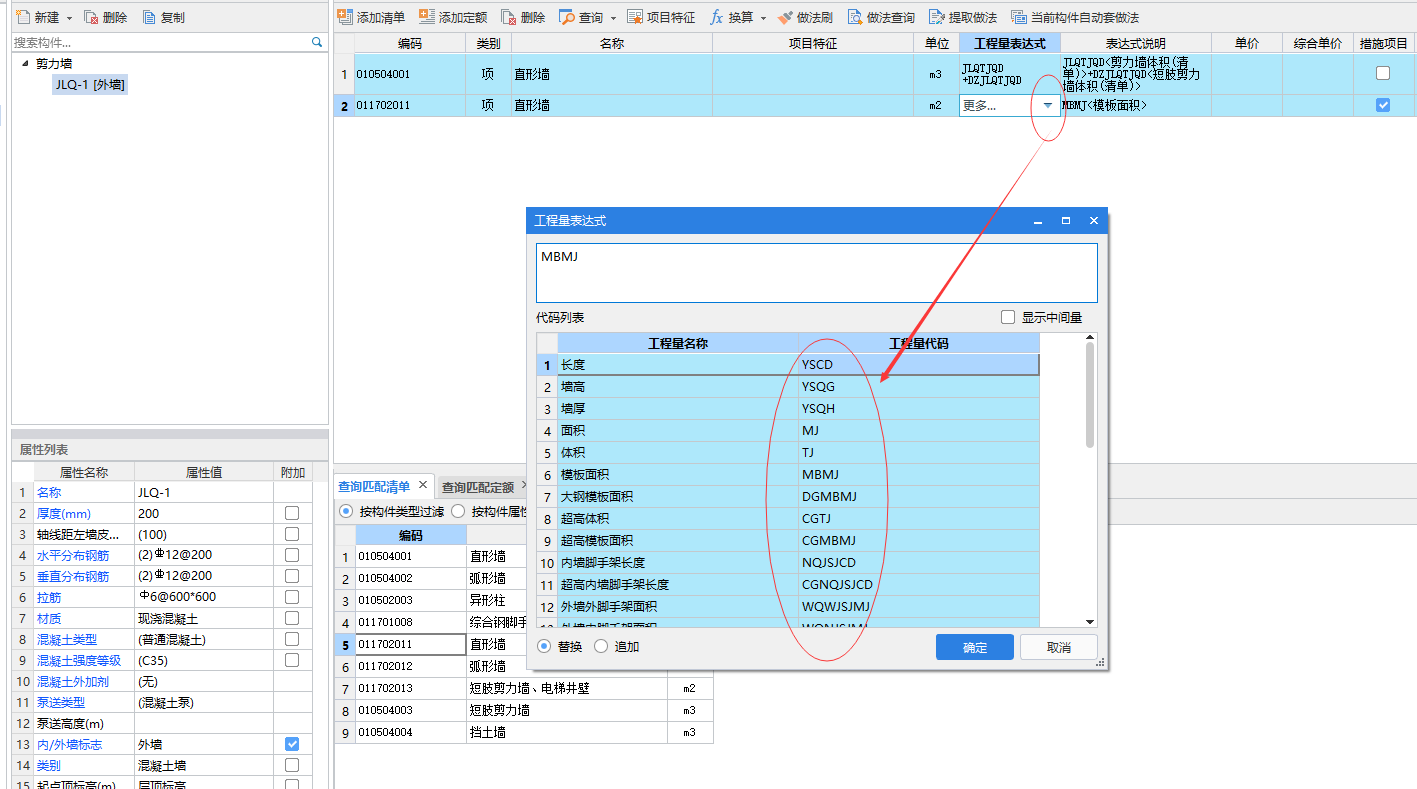Click the 工程量代码 column header in dialog
This screenshot has width=1417, height=789.
point(919,343)
